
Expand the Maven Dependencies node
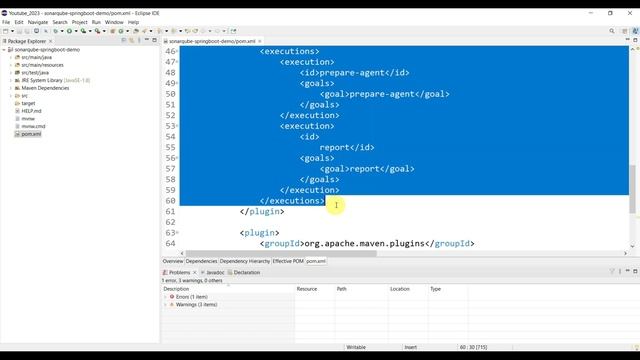tap(11, 88)
